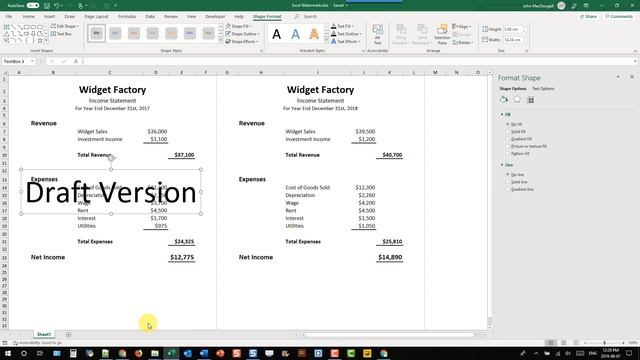
Task: Click the shape Height input field
Action: coord(514,29)
